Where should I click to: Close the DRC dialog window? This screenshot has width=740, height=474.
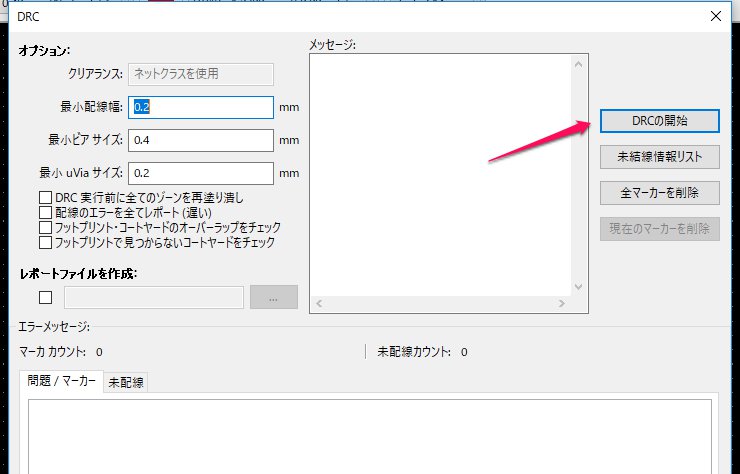click(x=714, y=16)
